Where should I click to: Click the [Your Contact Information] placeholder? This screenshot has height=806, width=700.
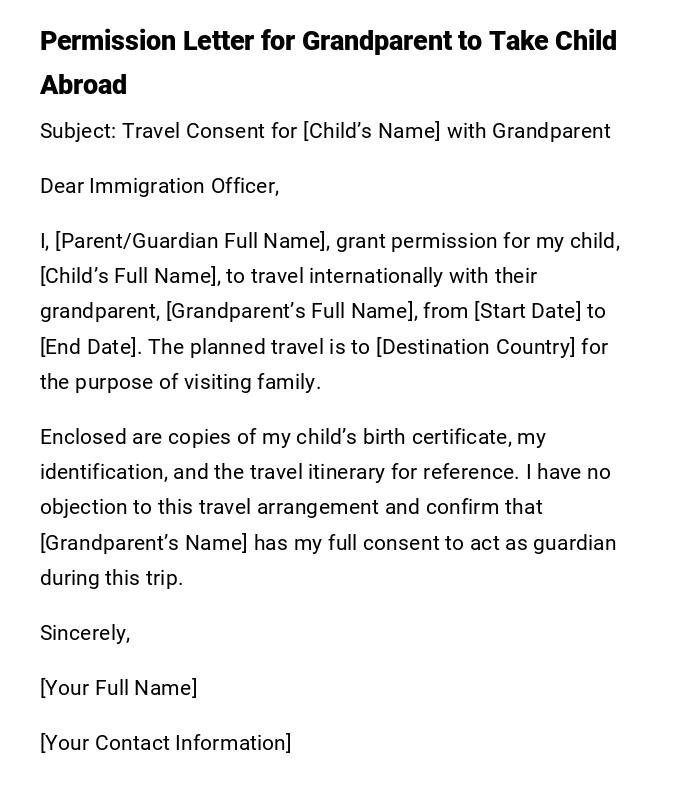pos(165,743)
